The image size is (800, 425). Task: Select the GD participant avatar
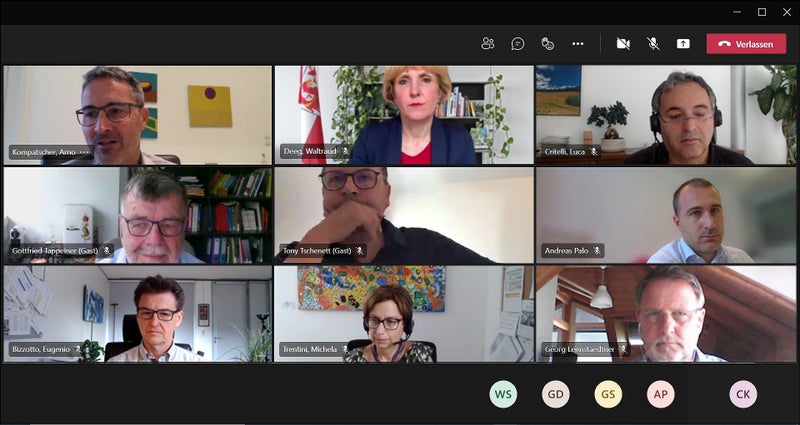556,394
